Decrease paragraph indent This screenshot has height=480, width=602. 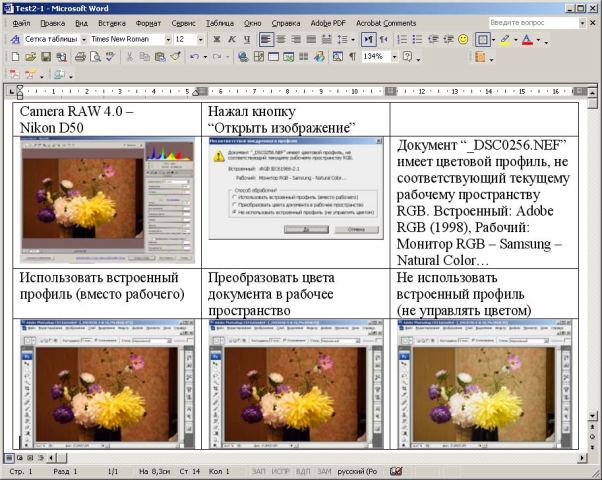tap(433, 40)
